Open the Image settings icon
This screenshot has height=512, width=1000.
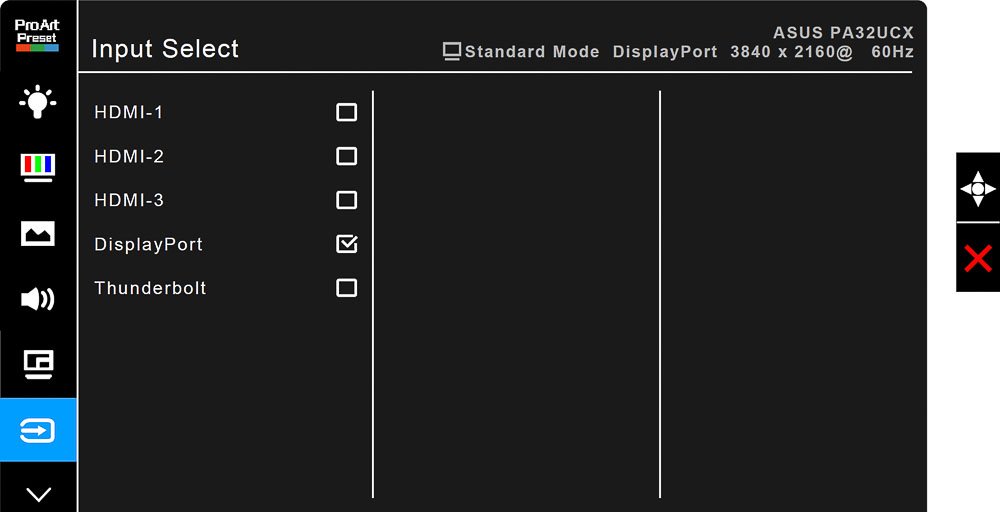pyautogui.click(x=38, y=234)
